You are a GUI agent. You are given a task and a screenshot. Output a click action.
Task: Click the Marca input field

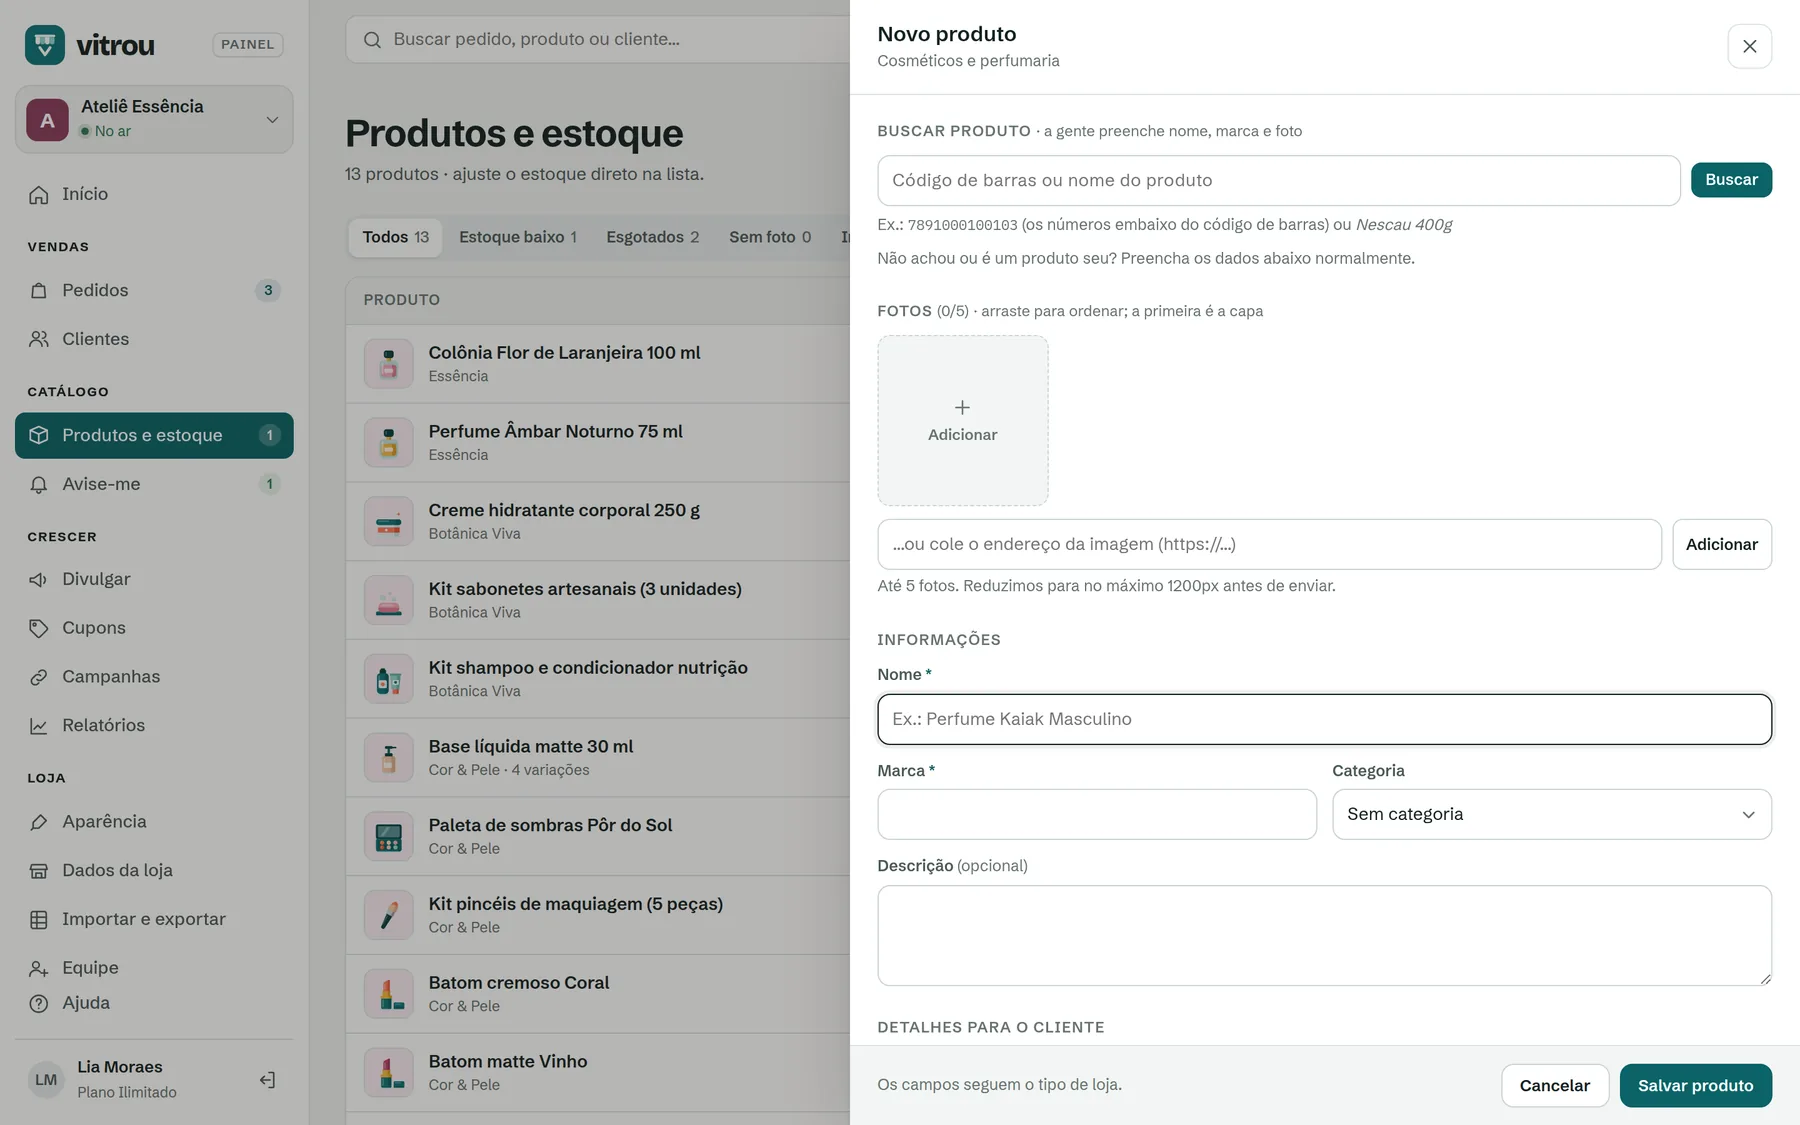[x=1097, y=814]
